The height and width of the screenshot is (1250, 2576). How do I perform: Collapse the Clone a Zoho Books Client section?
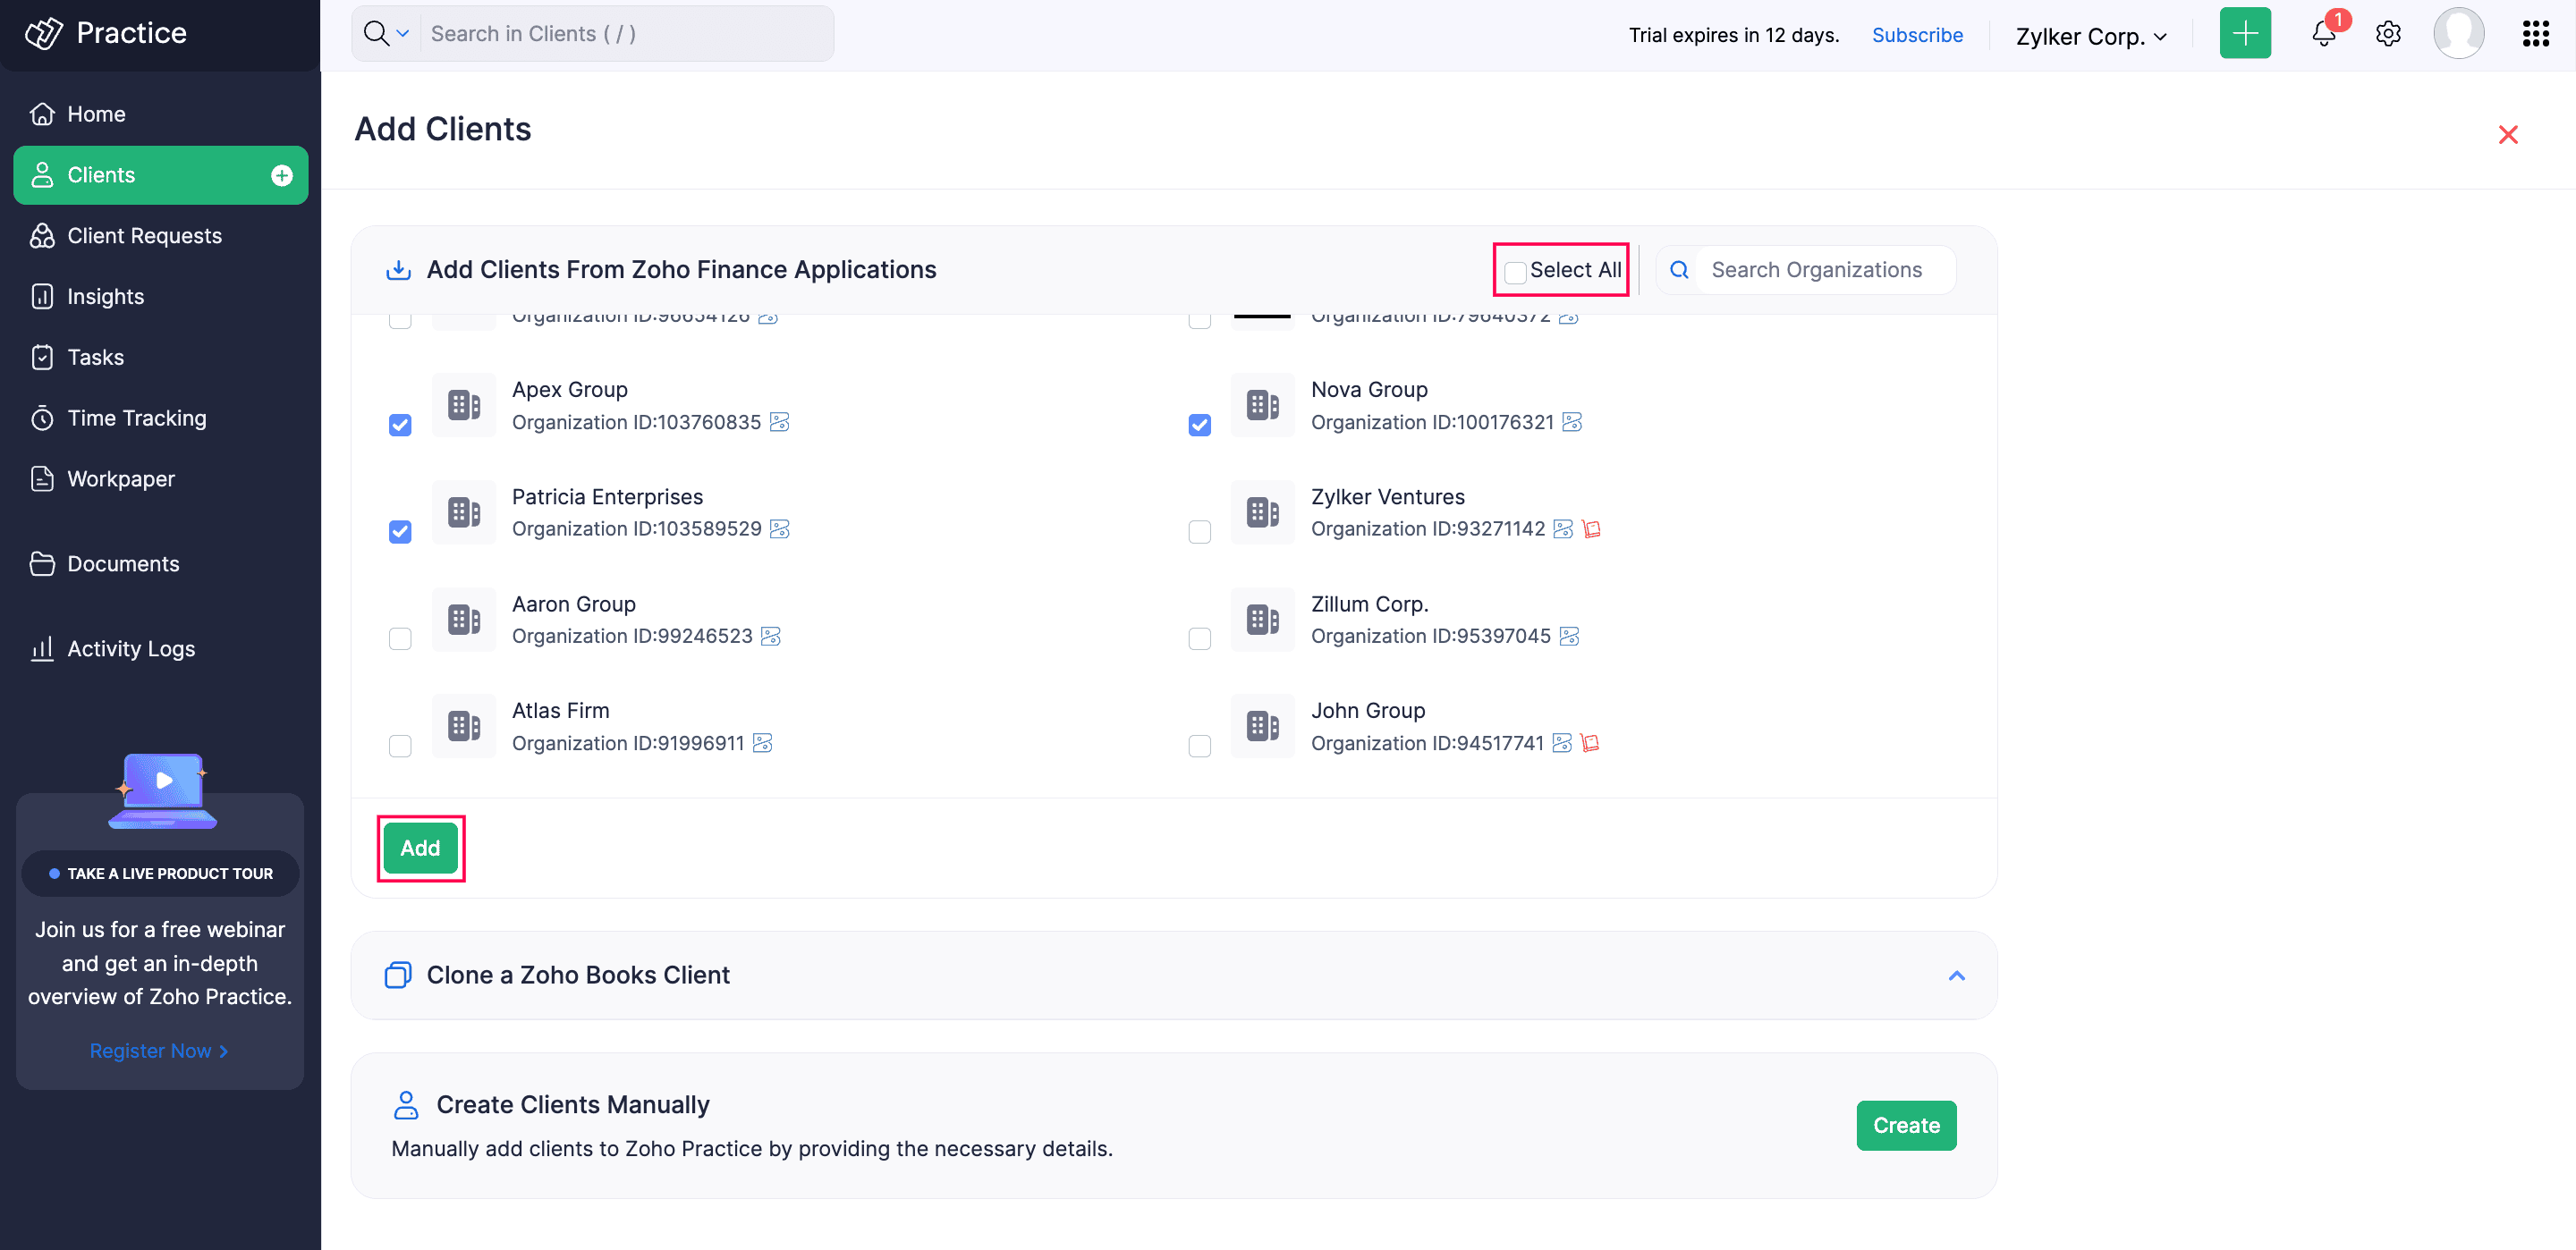[x=1957, y=975]
